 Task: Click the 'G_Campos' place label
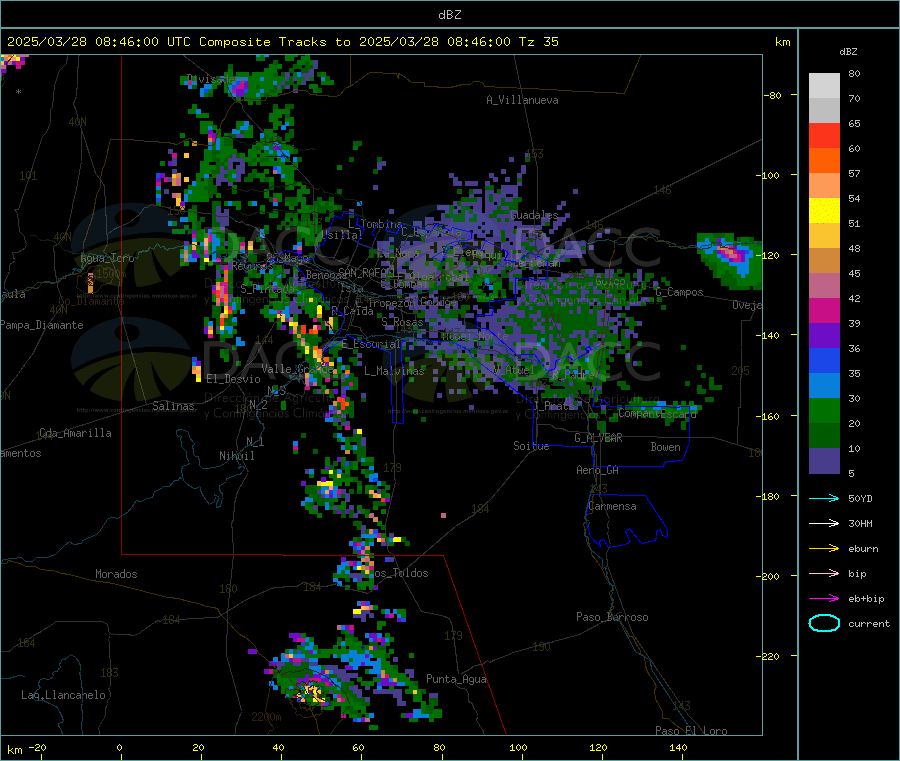(680, 292)
